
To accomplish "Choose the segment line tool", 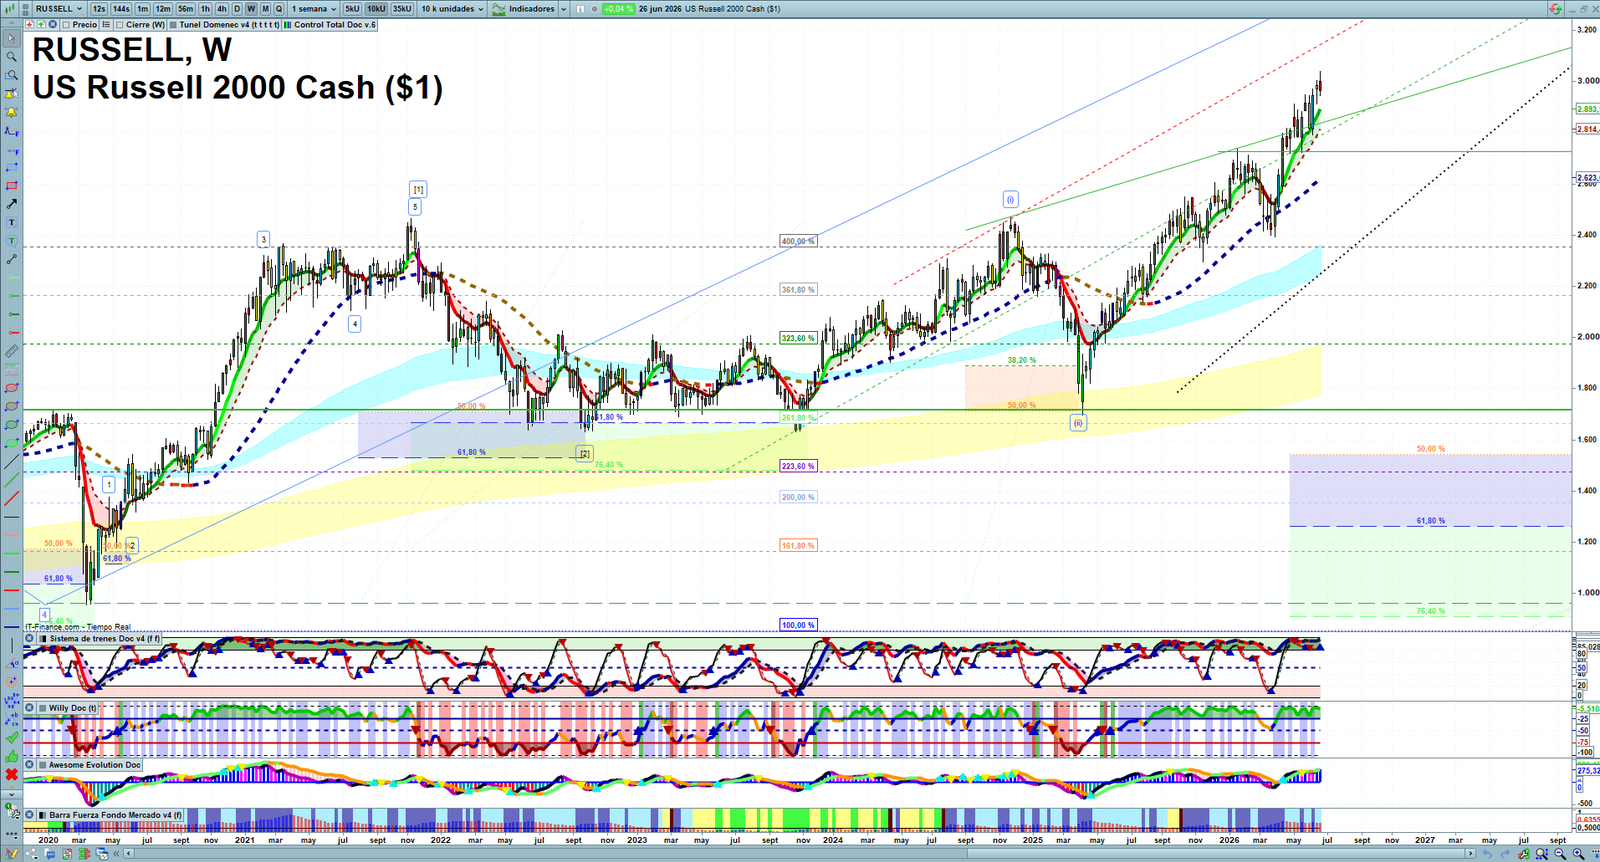I will click(11, 259).
